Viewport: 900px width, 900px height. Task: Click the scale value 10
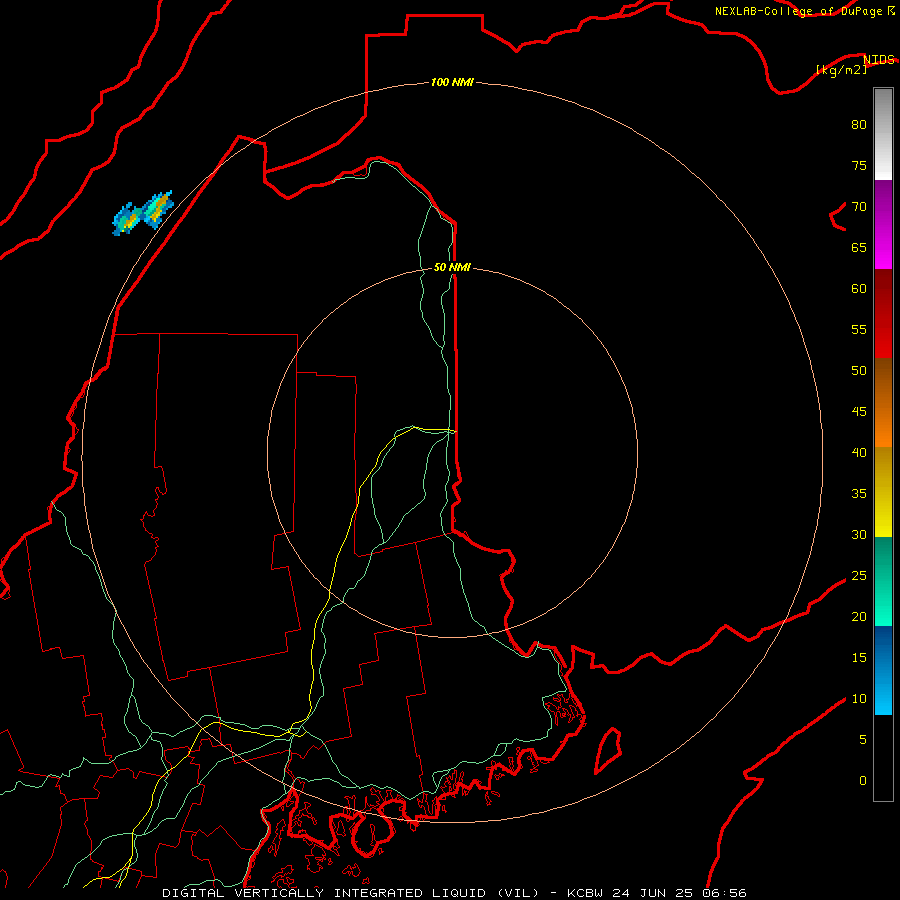pyautogui.click(x=859, y=699)
